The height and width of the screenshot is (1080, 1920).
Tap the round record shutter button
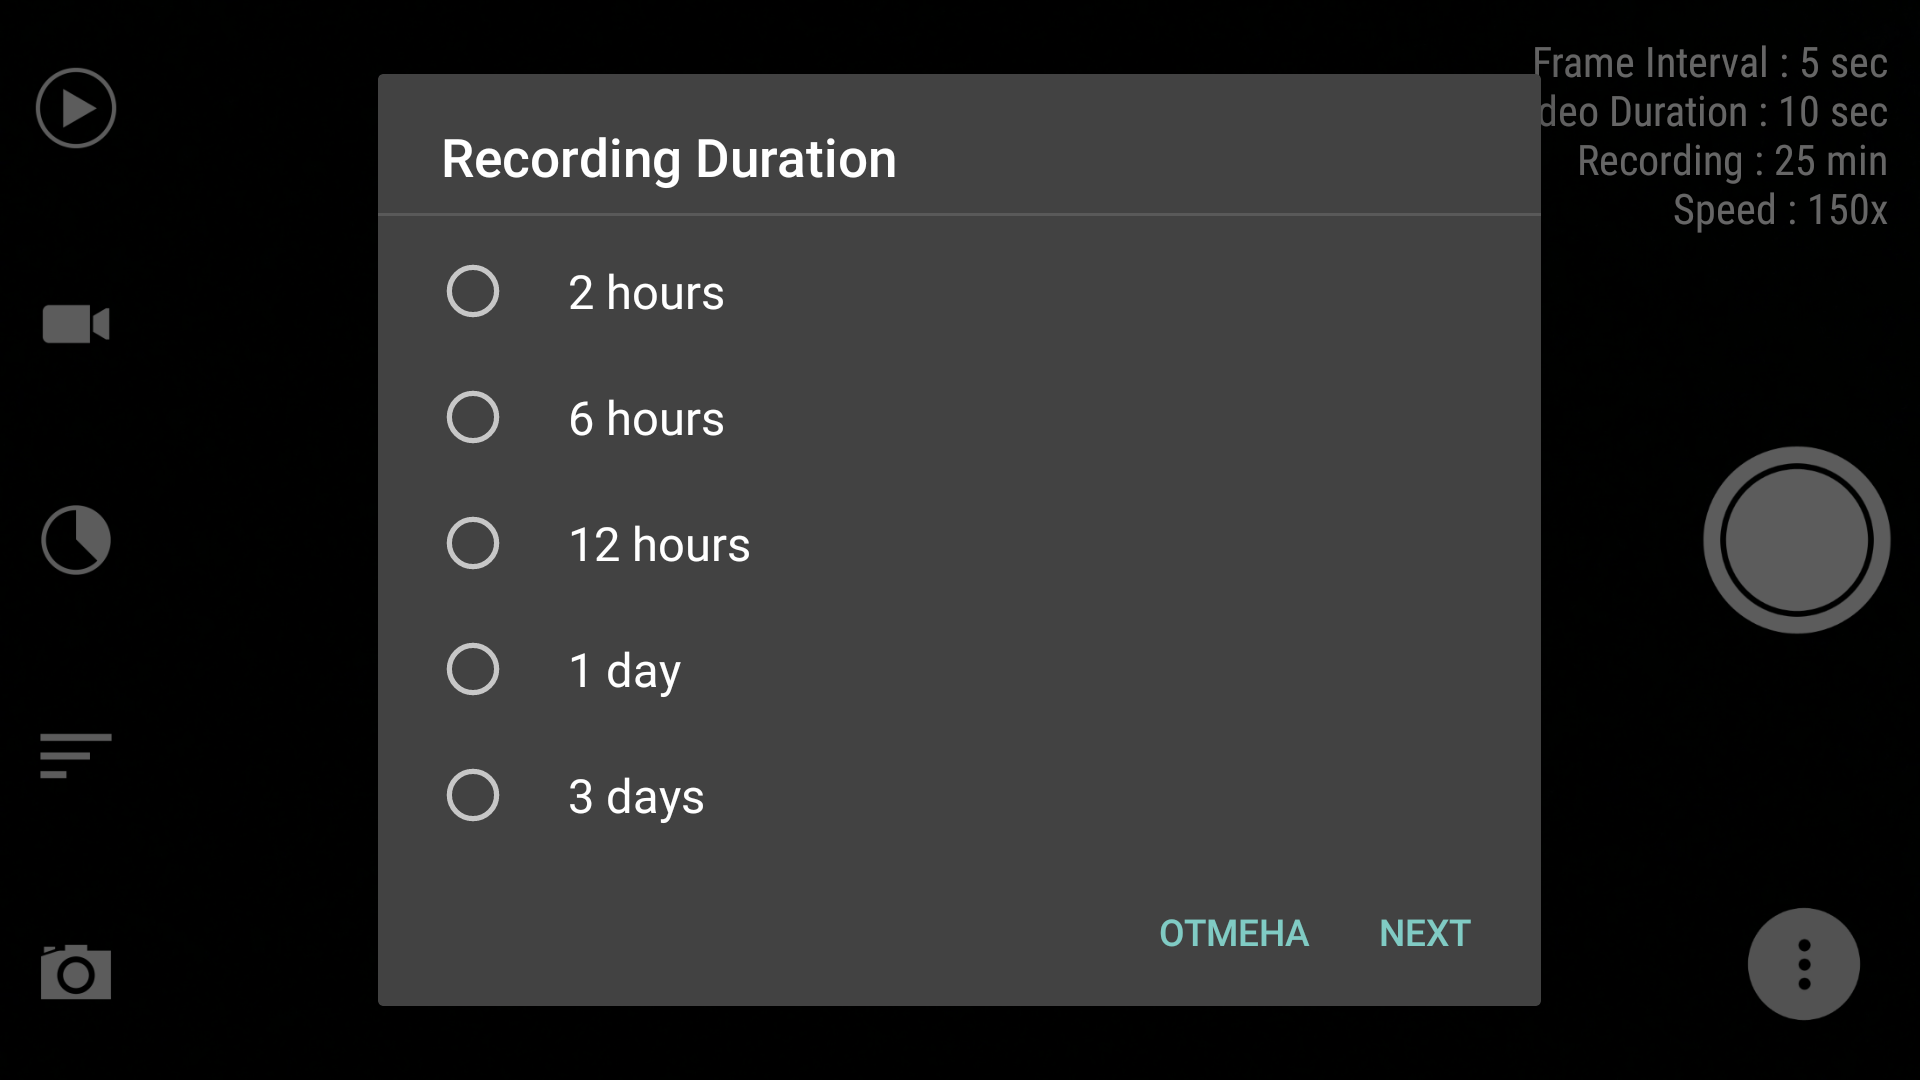pos(1797,540)
